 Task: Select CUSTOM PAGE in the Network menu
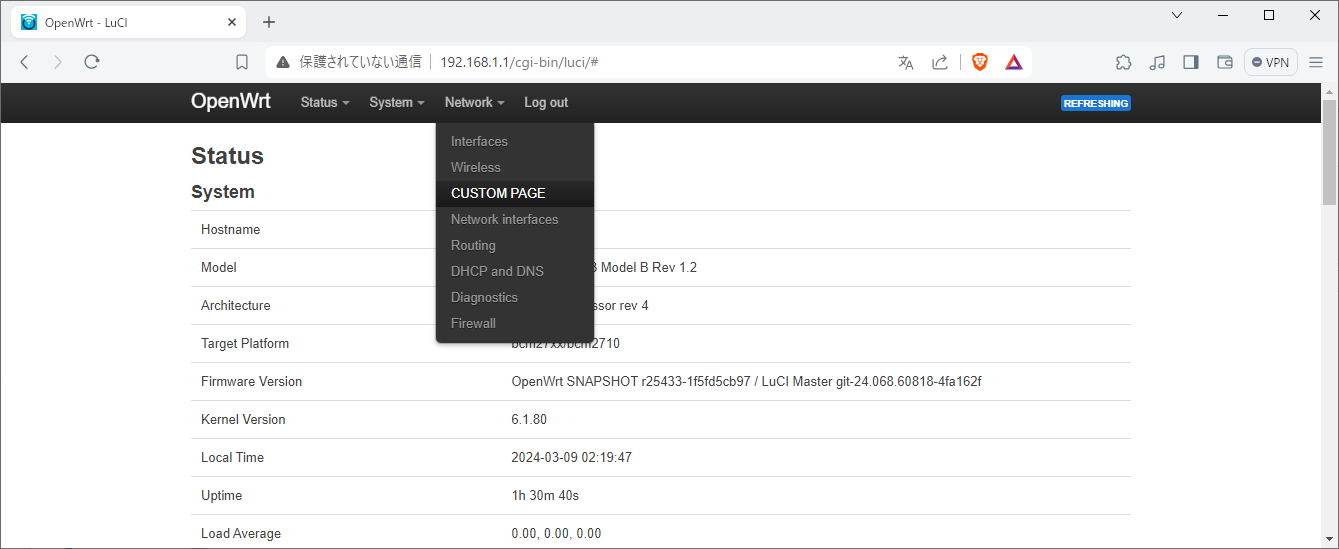[x=515, y=193]
